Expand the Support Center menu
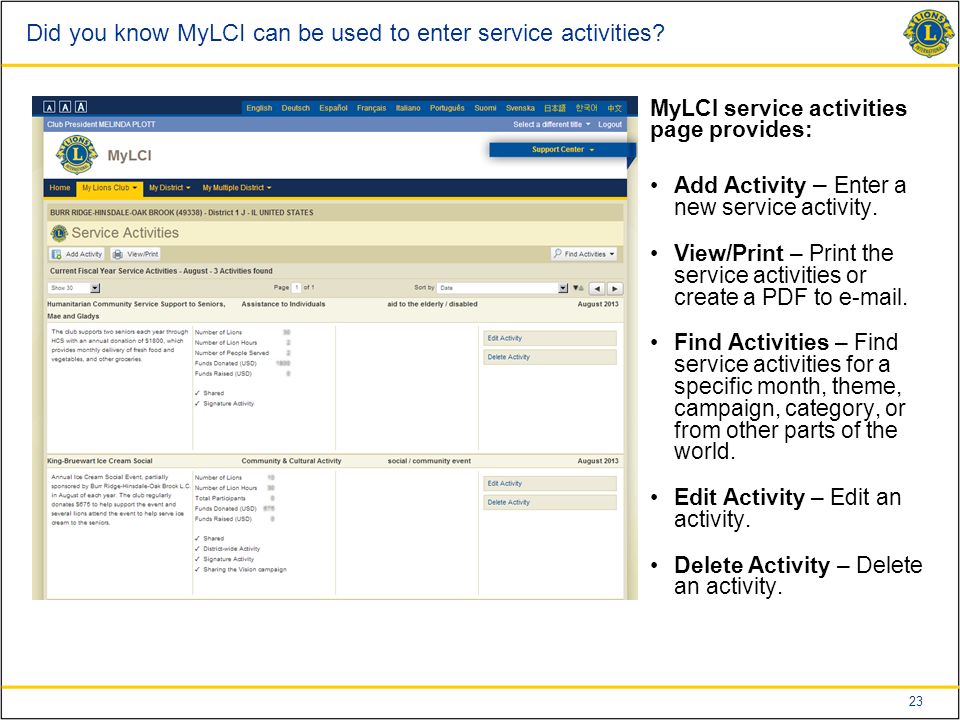 pyautogui.click(x=562, y=149)
